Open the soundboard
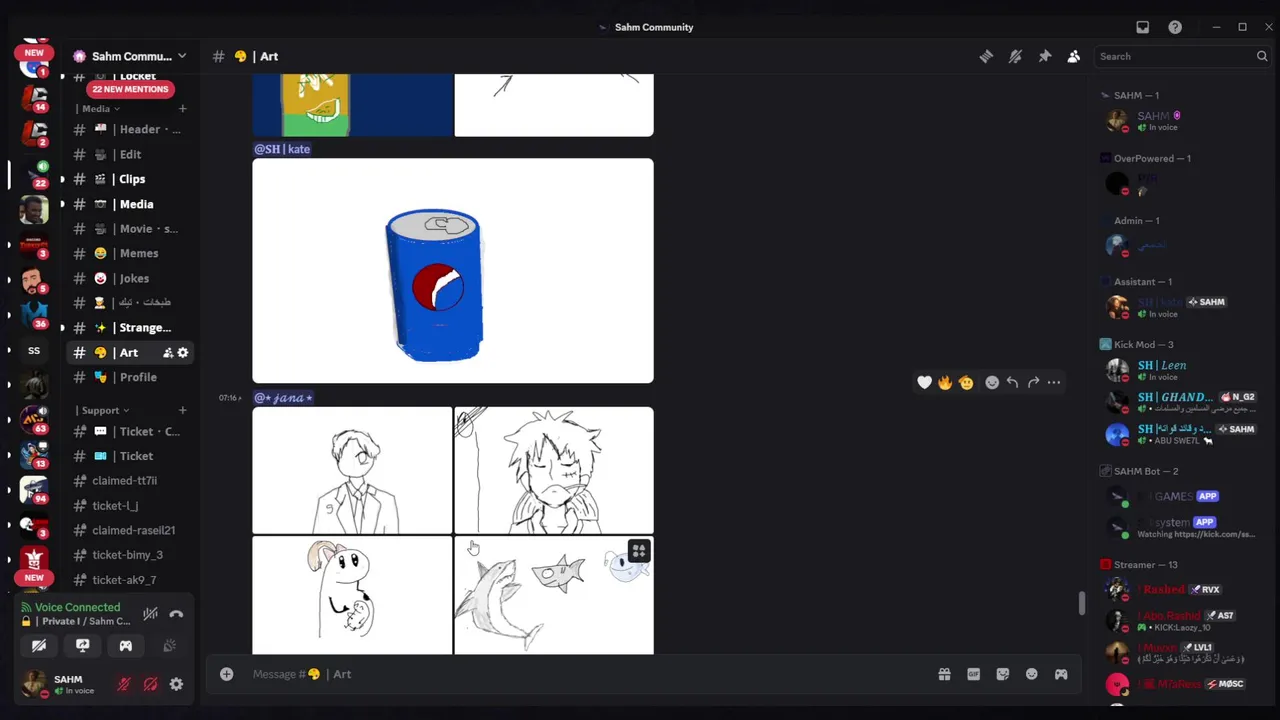Viewport: 1280px width, 720px height. [x=169, y=646]
